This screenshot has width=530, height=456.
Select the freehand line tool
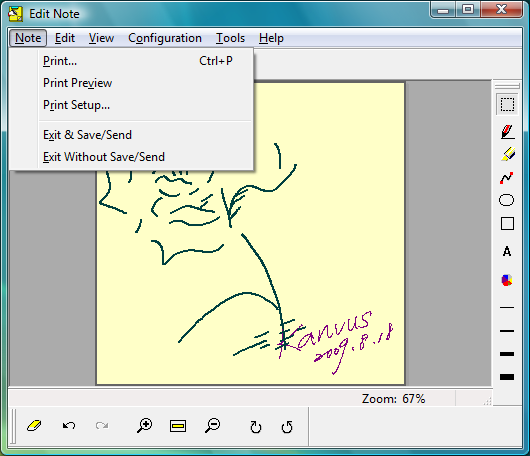pos(507,178)
